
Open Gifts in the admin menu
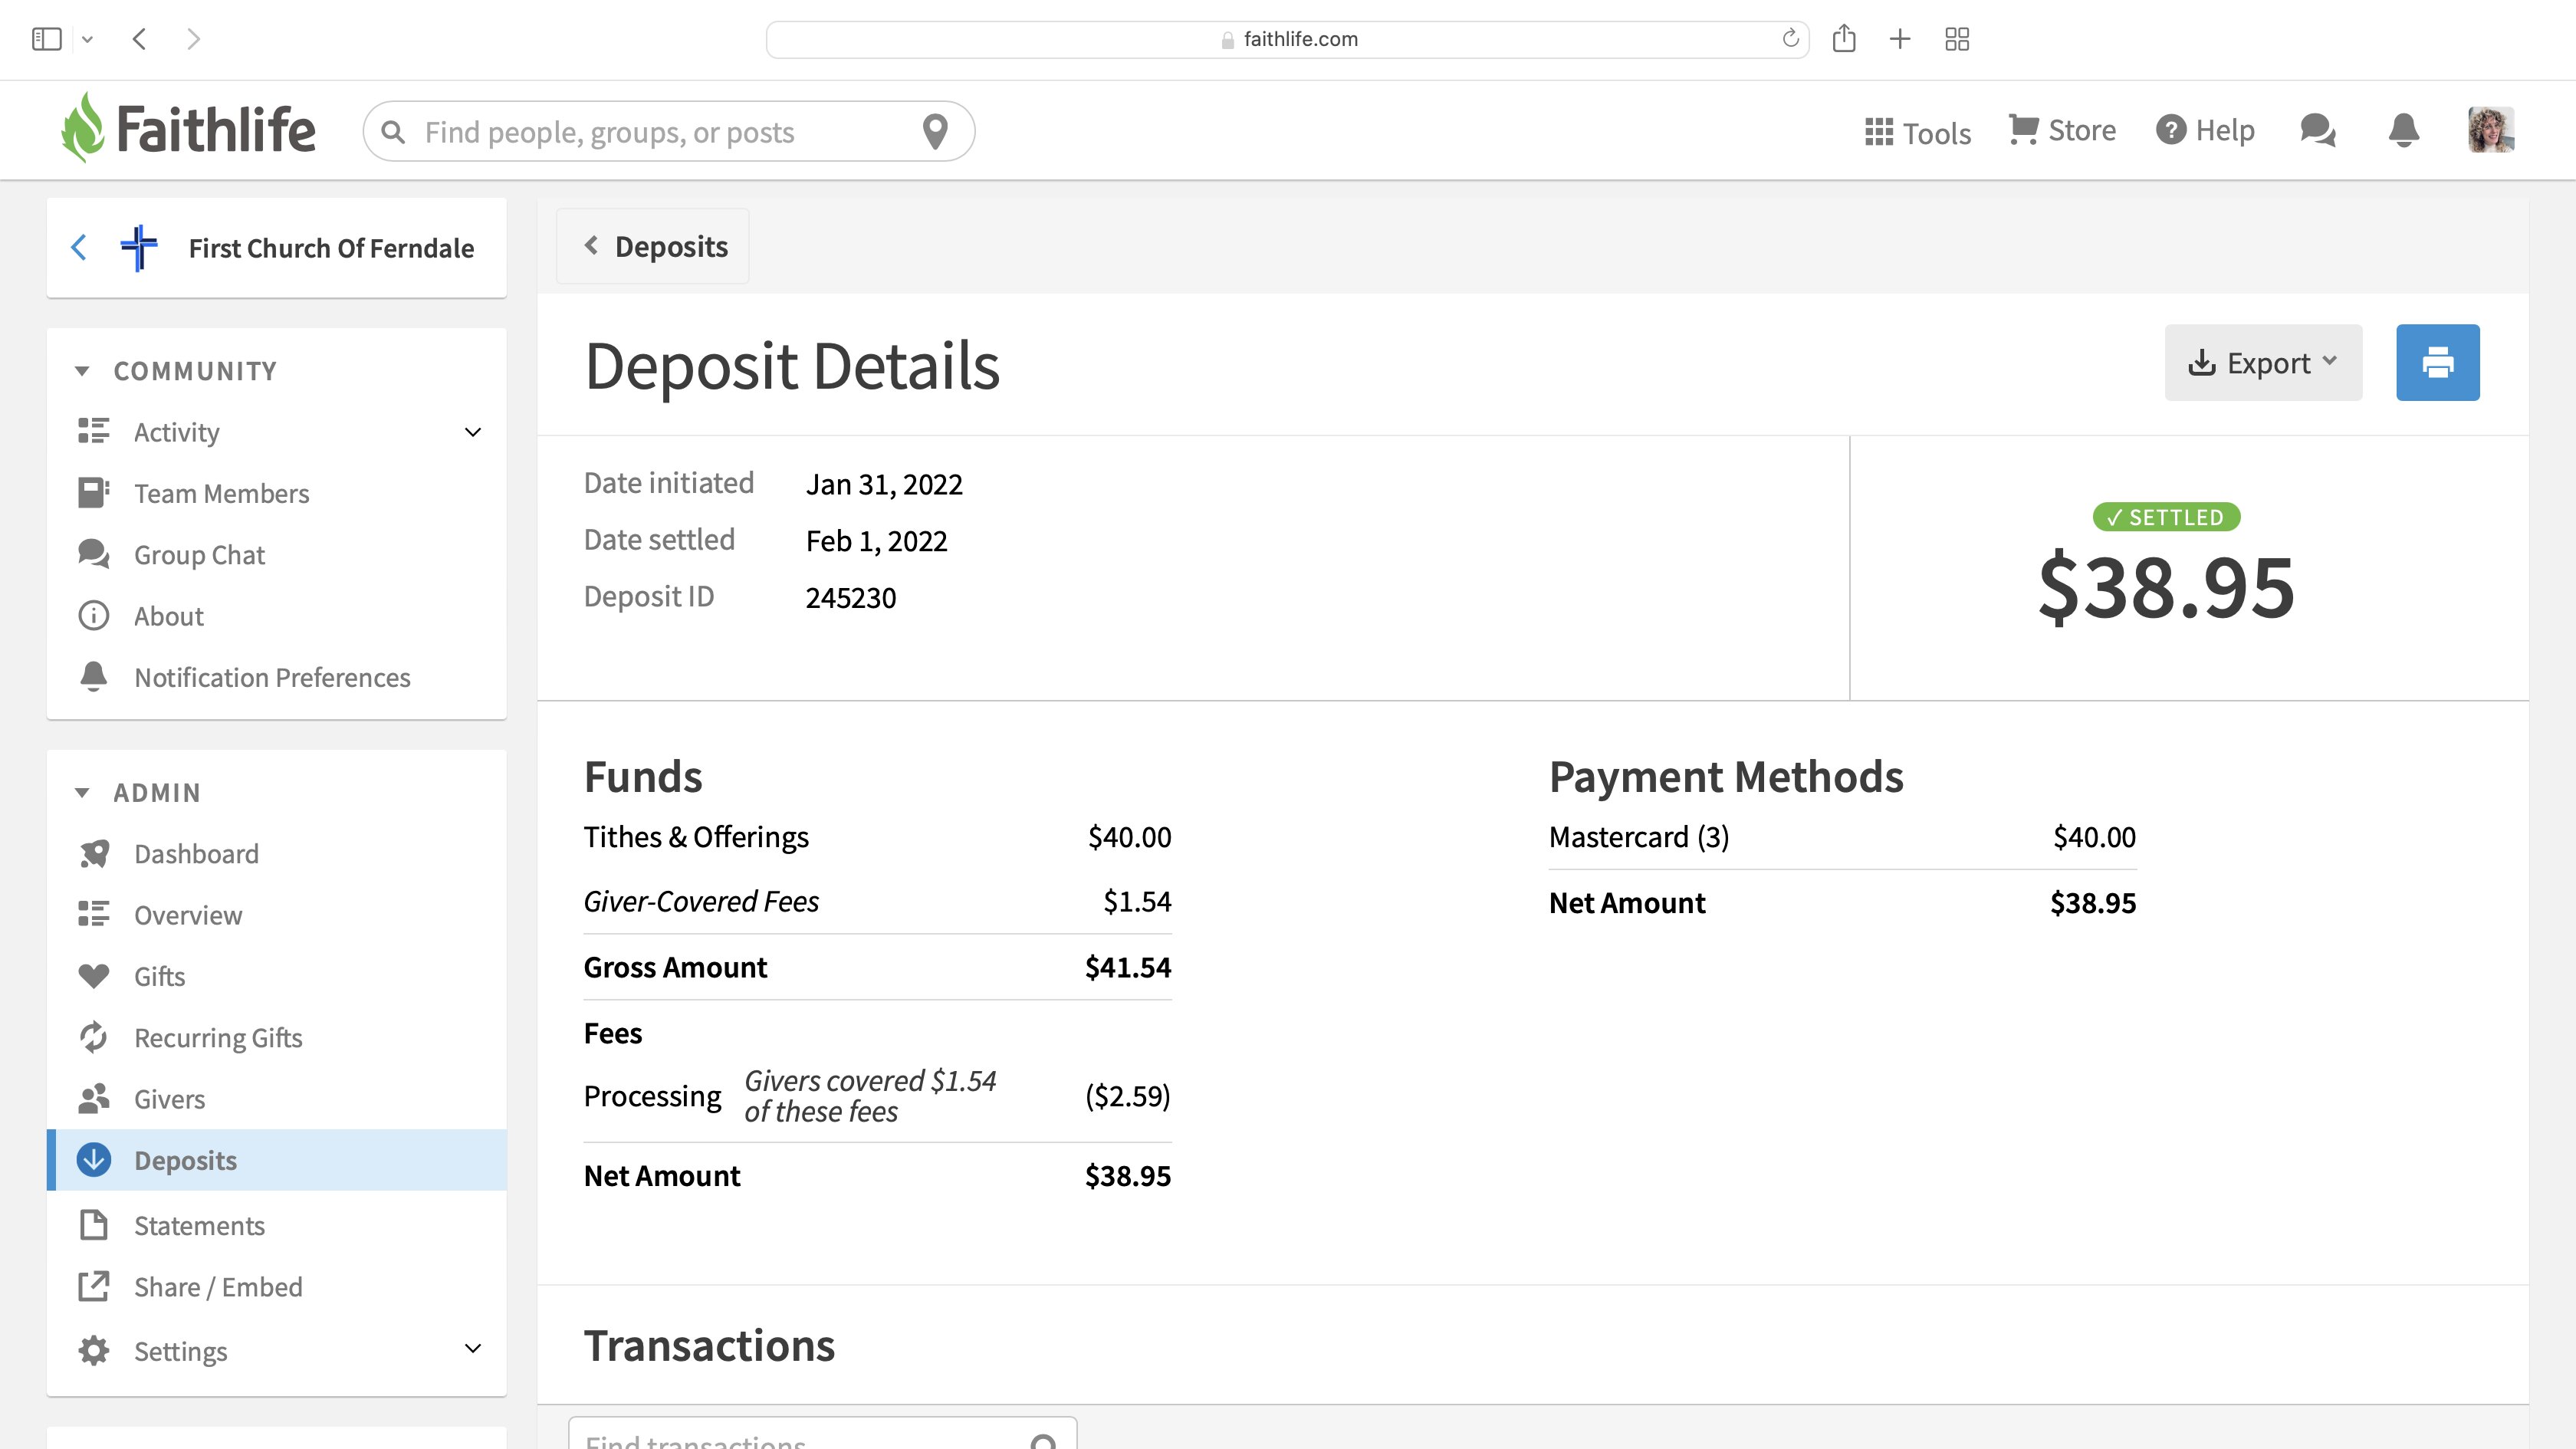[x=159, y=976]
